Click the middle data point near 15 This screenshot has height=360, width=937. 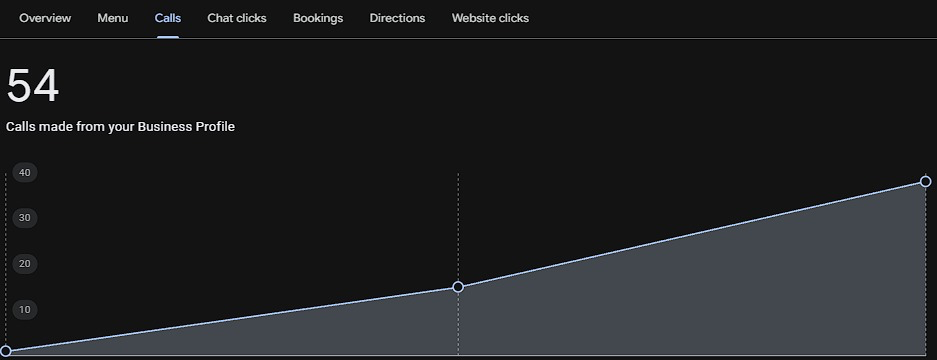pos(458,287)
